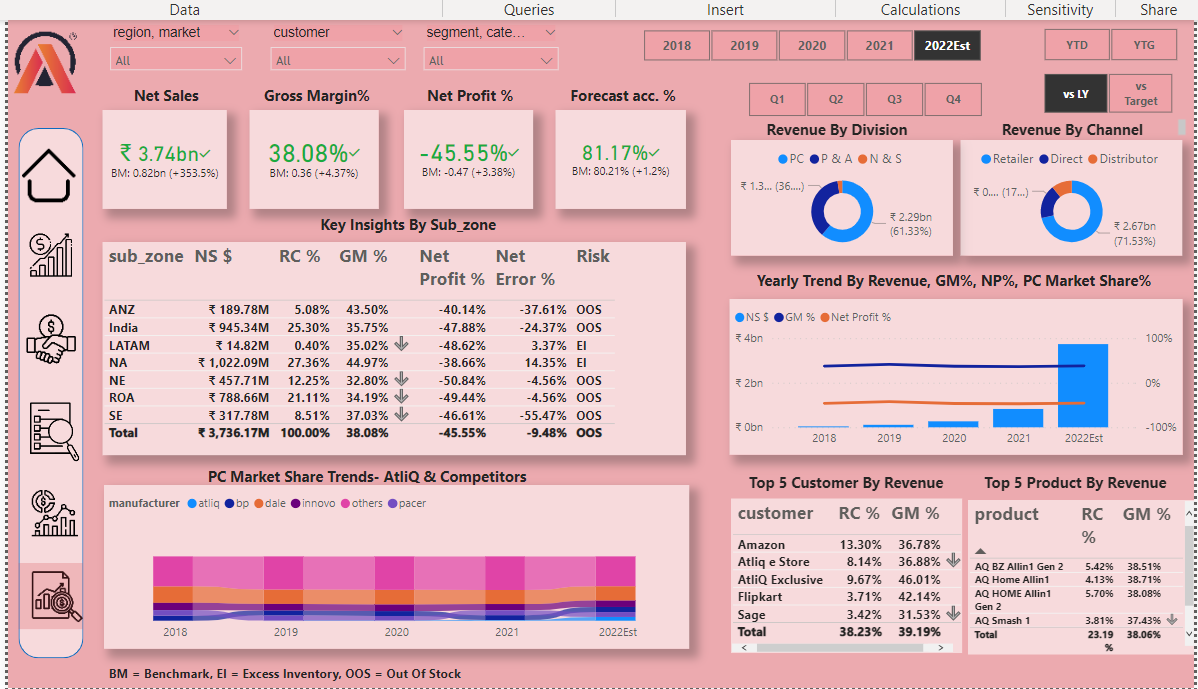Click the 2022Est bar in the yearly trend
Screen dimensions: 1198x689
[1082, 385]
